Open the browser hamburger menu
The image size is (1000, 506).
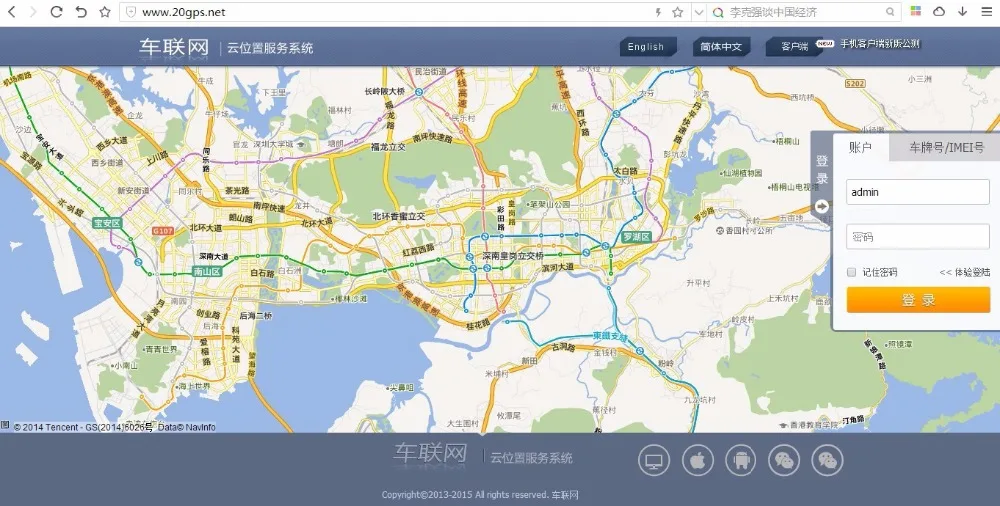986,11
